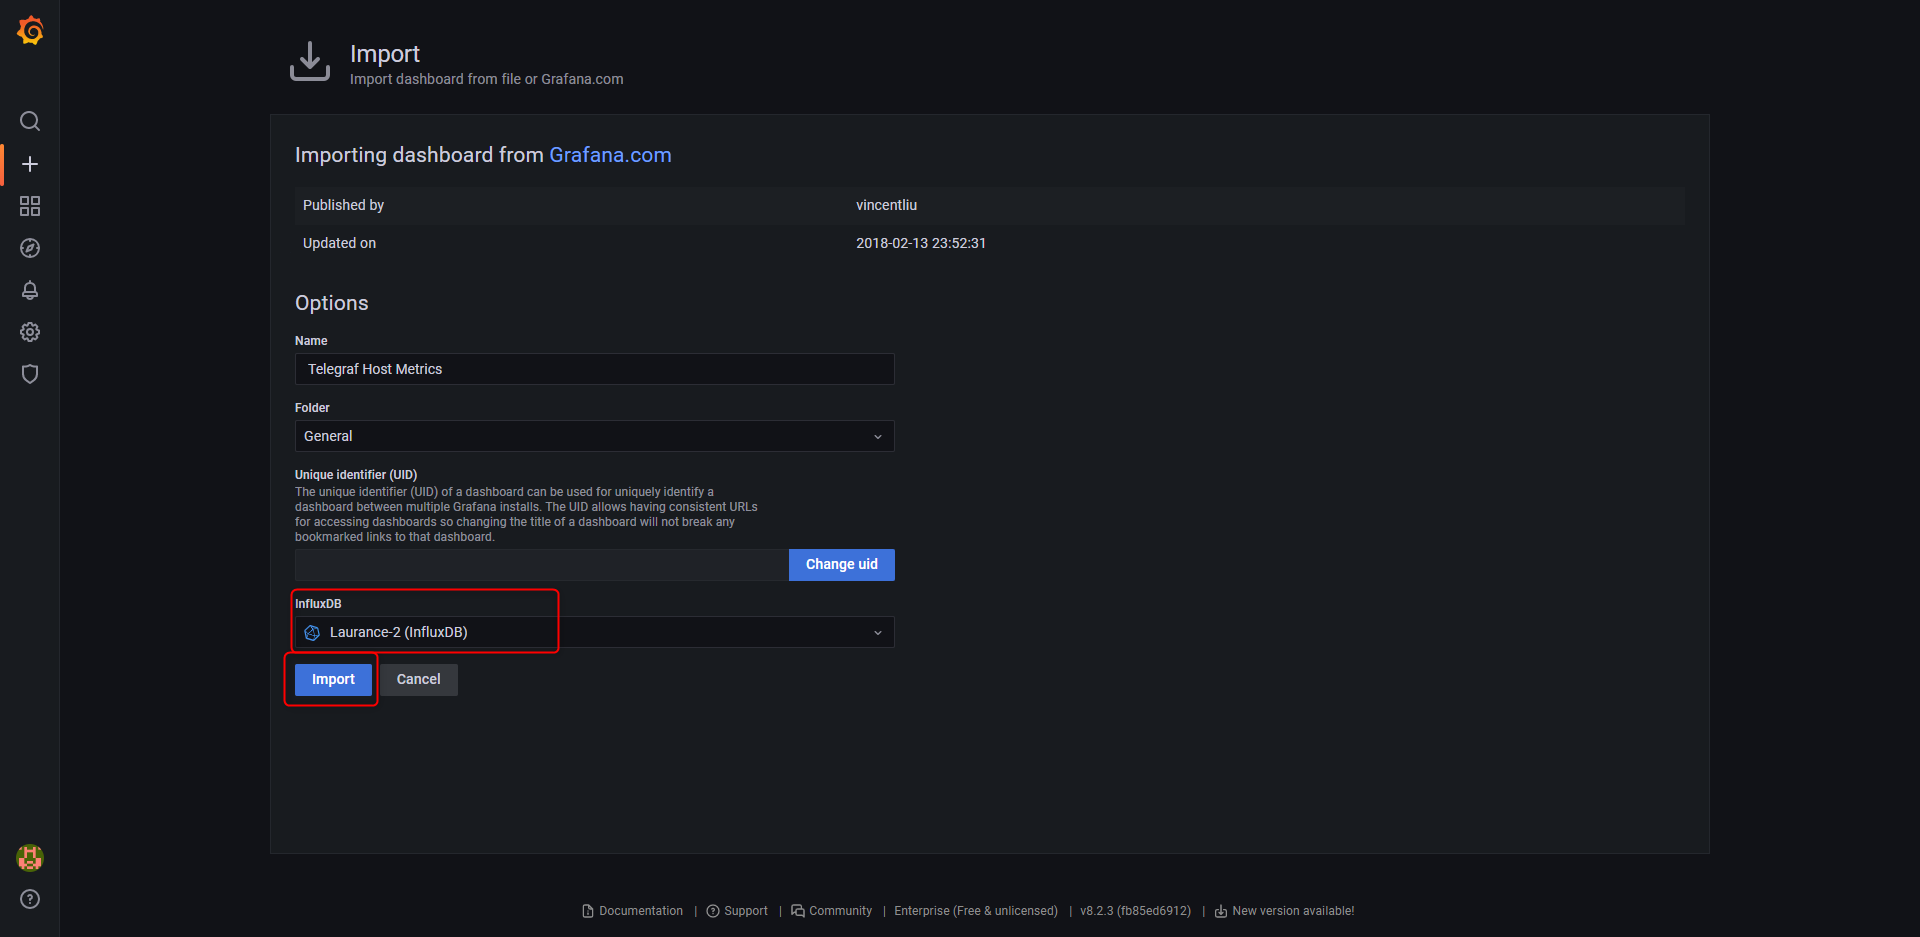Open the Create plus icon in sidebar
The height and width of the screenshot is (937, 1920).
(30, 164)
